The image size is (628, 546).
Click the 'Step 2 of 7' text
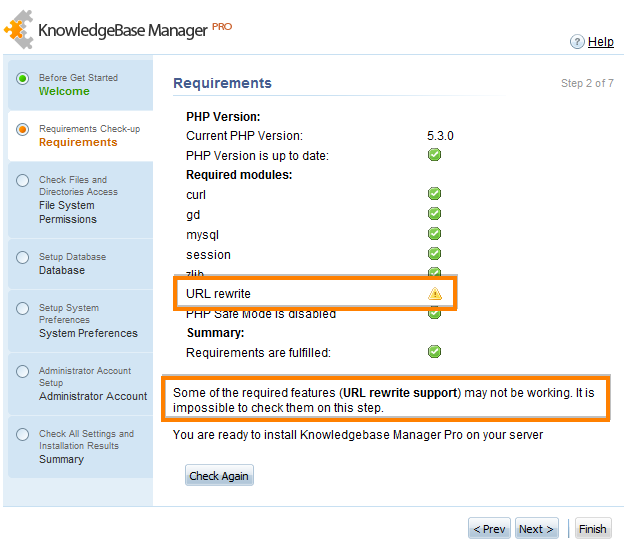click(x=587, y=83)
